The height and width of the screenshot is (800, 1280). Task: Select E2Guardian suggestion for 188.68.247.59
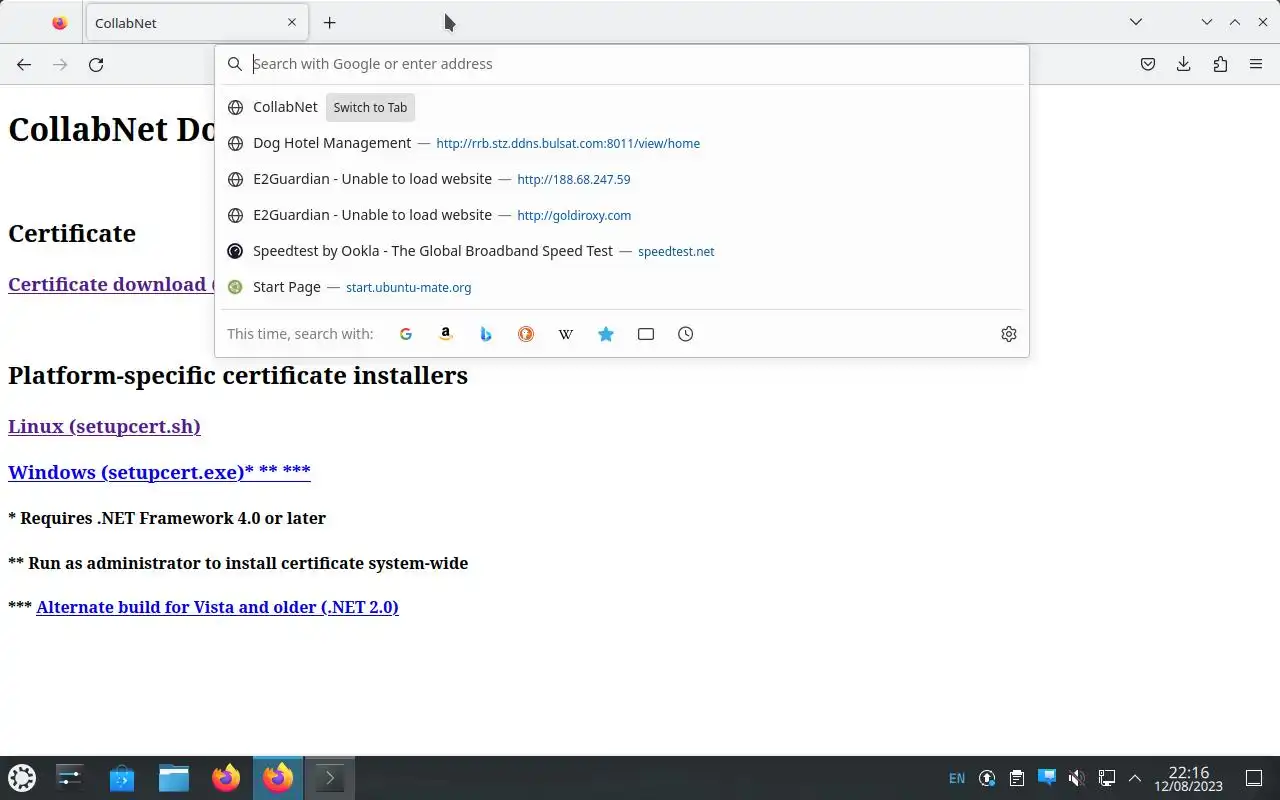click(622, 179)
